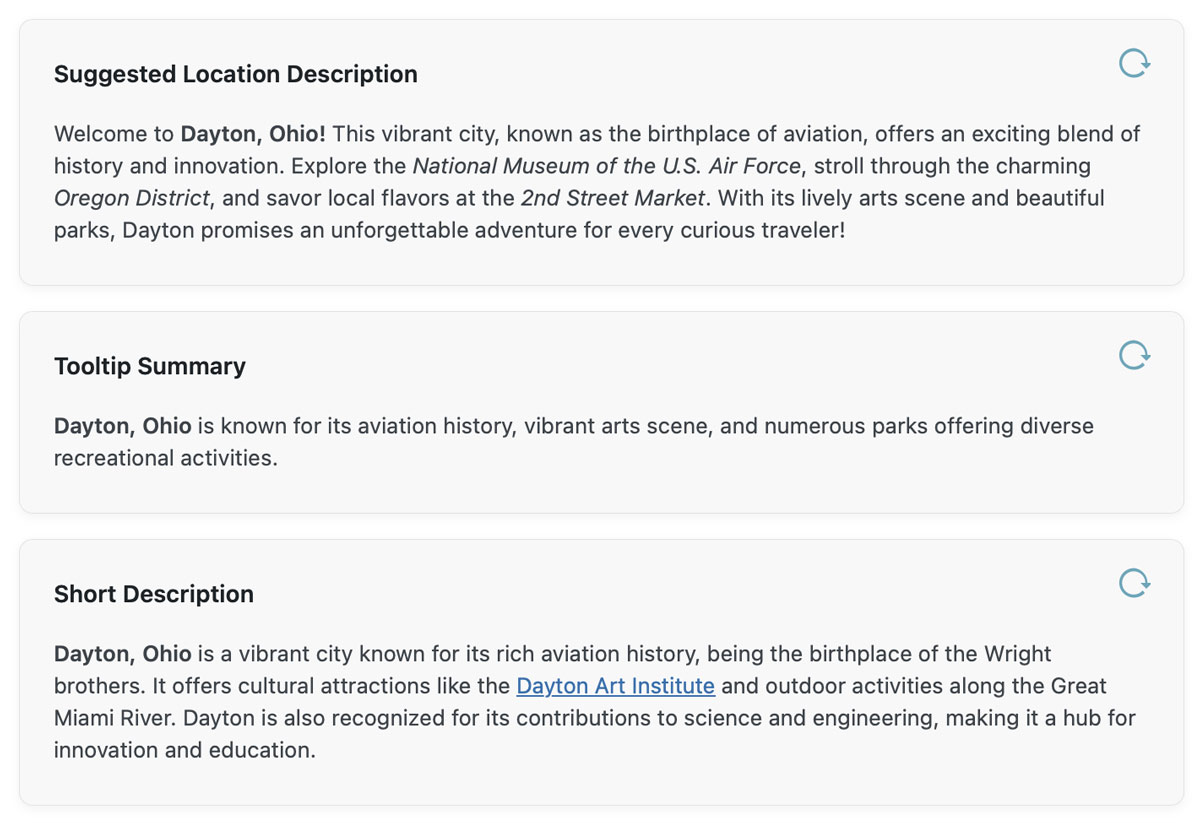The width and height of the screenshot is (1200, 823).
Task: Refresh the Tooltip Summary text
Action: [1134, 355]
